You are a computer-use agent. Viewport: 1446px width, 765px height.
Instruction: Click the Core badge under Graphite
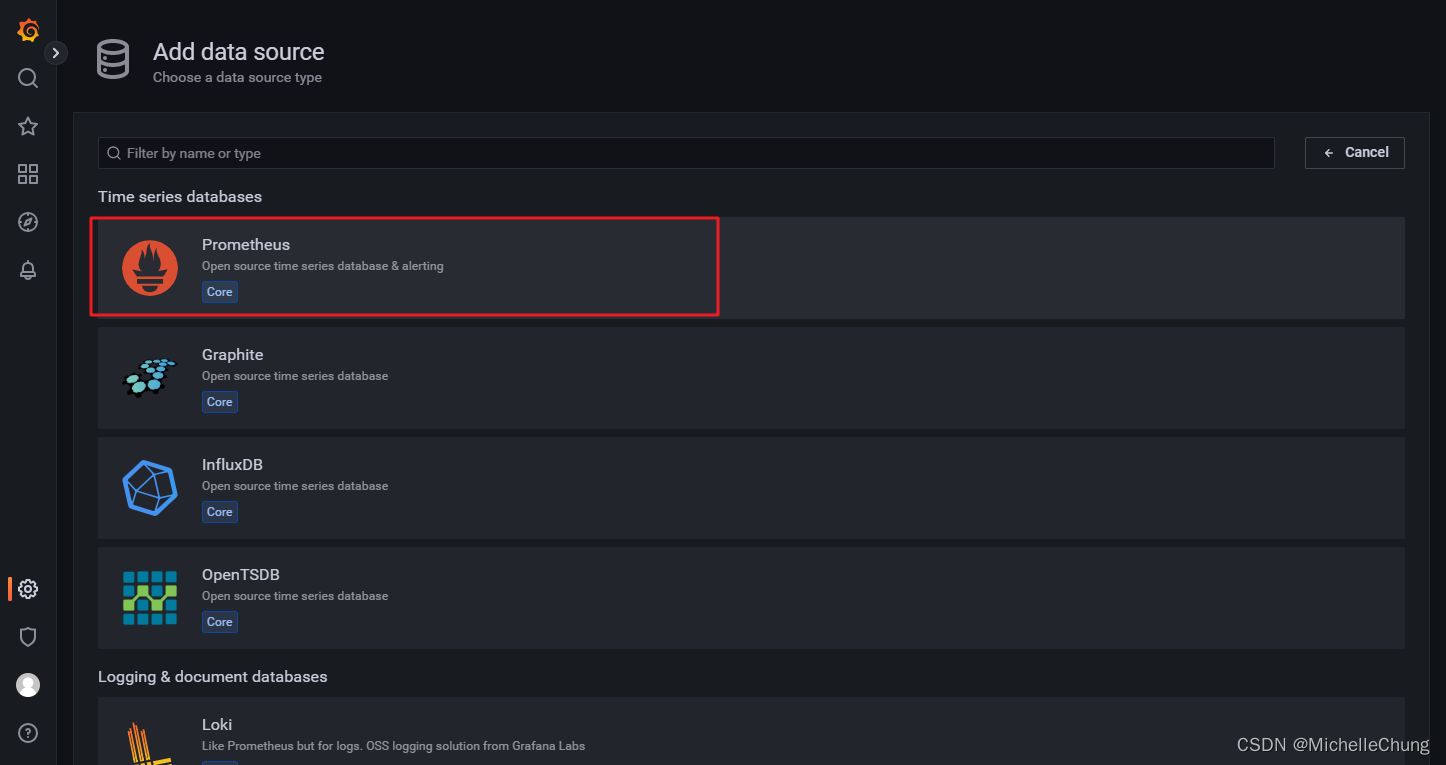coord(220,402)
